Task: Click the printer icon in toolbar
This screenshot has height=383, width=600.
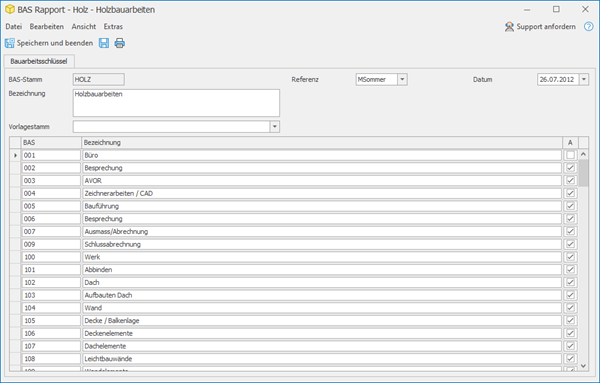Action: click(120, 43)
